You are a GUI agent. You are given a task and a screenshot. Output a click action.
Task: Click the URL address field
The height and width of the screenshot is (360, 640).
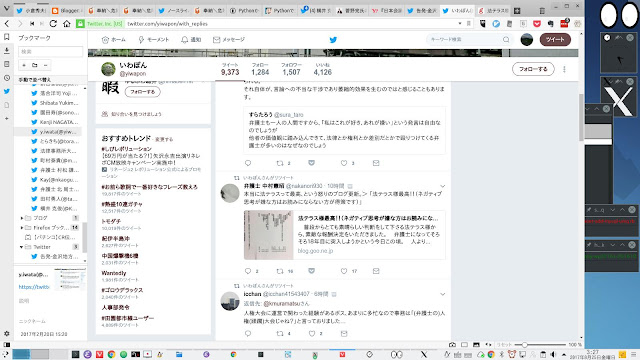(290, 24)
